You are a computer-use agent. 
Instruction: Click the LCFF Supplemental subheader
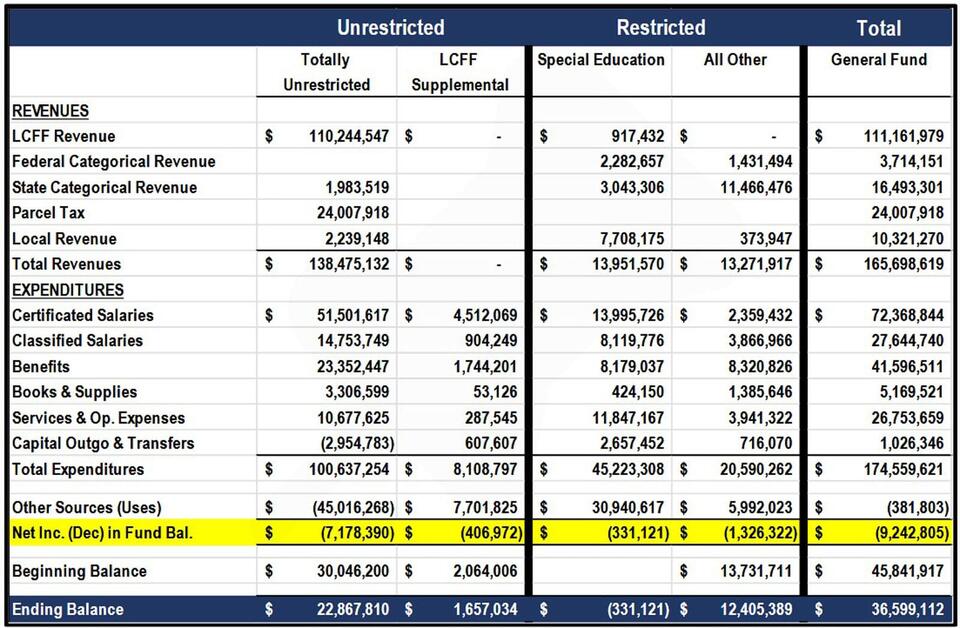pyautogui.click(x=458, y=72)
